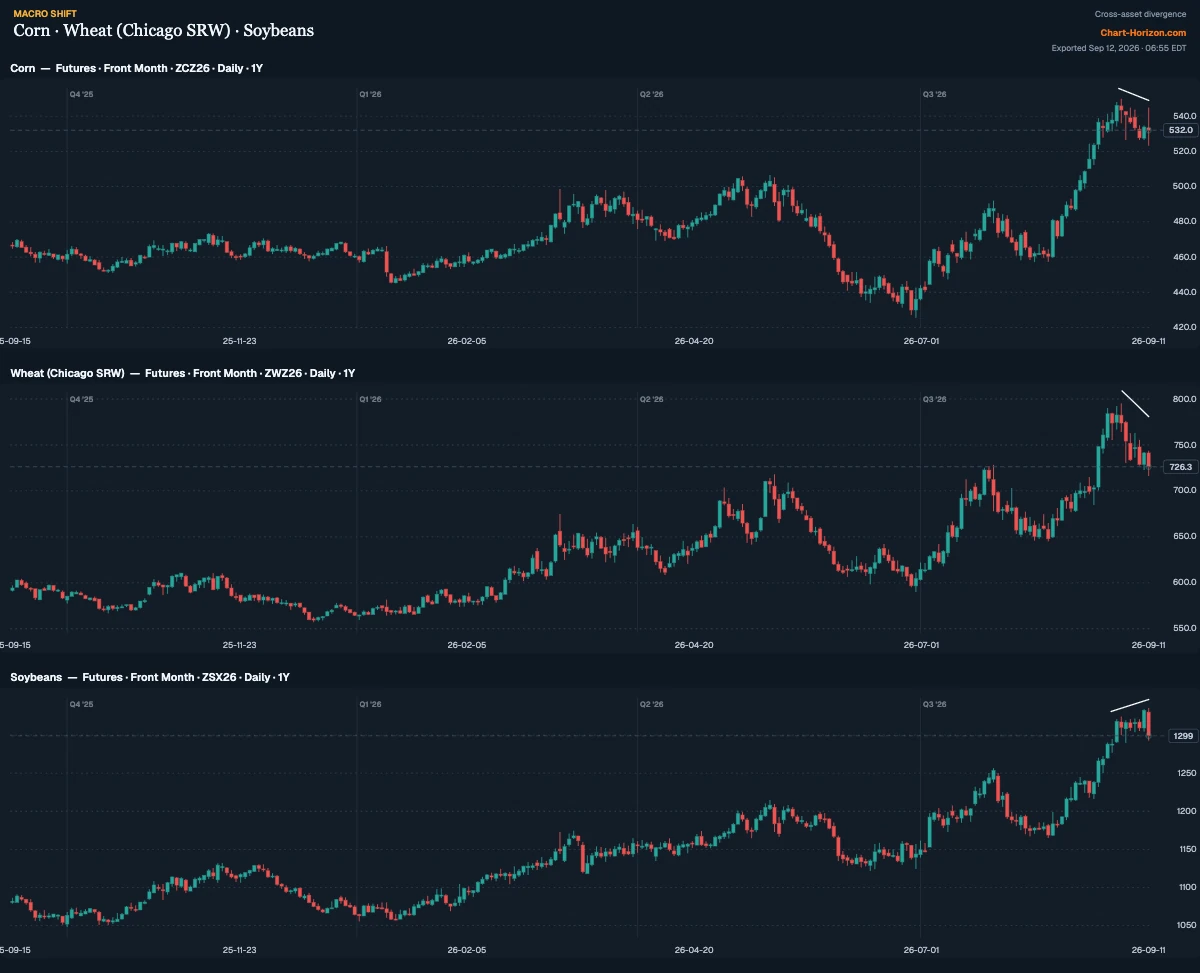Click the 800.0 price label on Wheat axis

coord(1185,399)
